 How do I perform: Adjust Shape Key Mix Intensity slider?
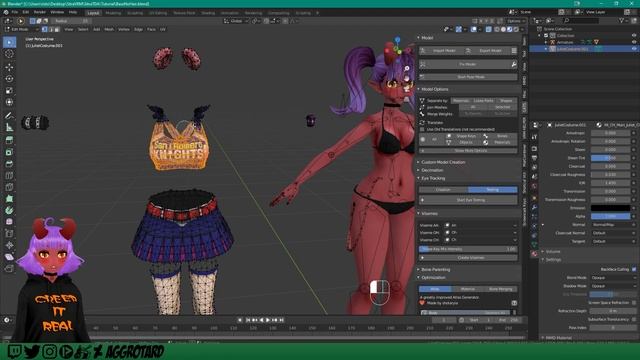(x=468, y=249)
